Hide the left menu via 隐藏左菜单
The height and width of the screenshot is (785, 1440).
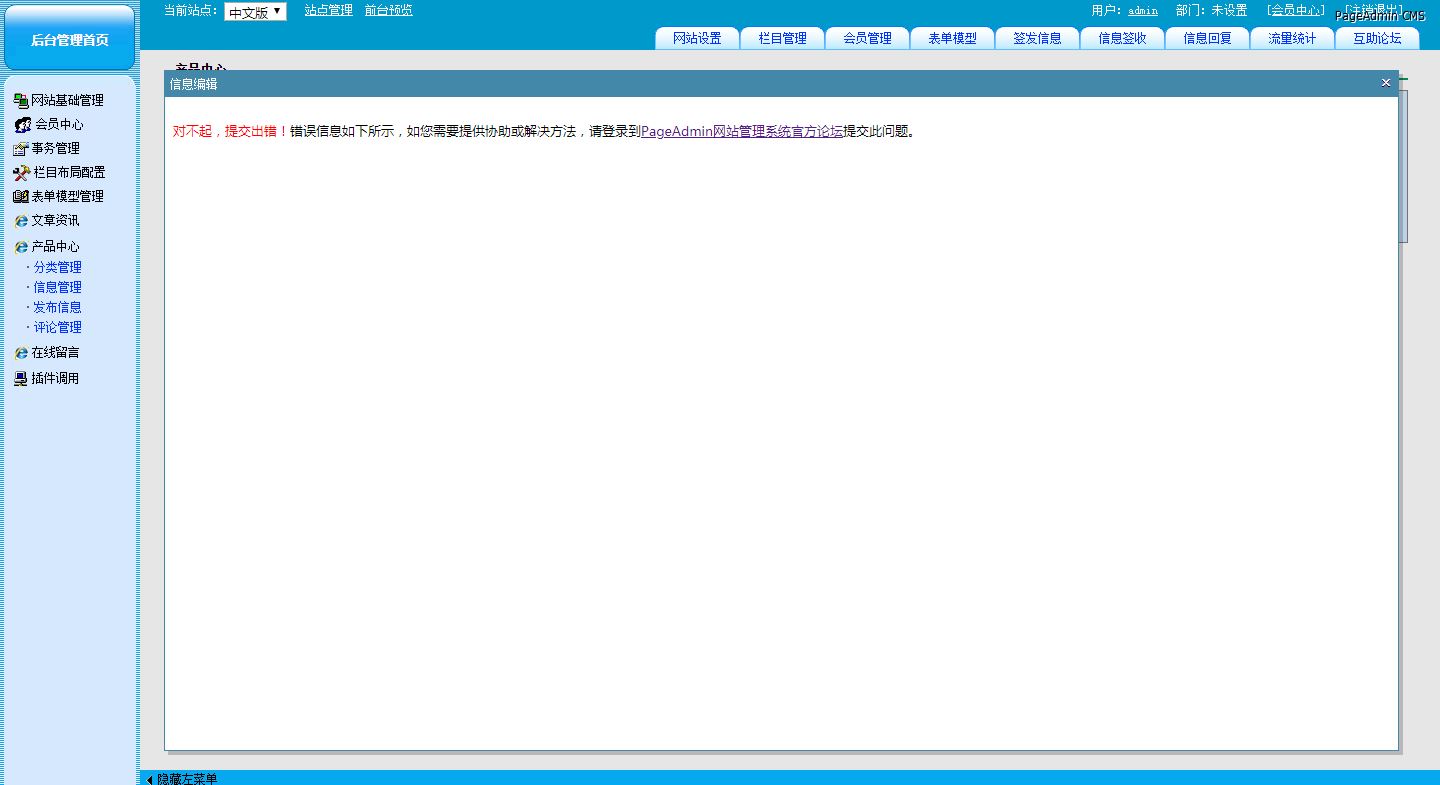coord(185,778)
